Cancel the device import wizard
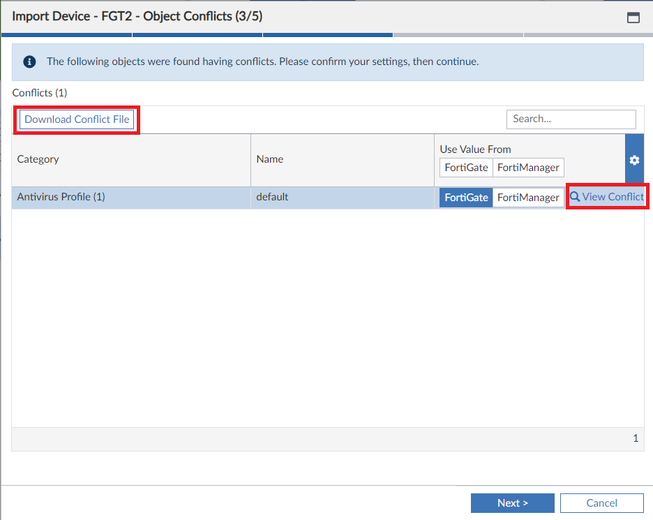The width and height of the screenshot is (653, 520). pyautogui.click(x=602, y=503)
